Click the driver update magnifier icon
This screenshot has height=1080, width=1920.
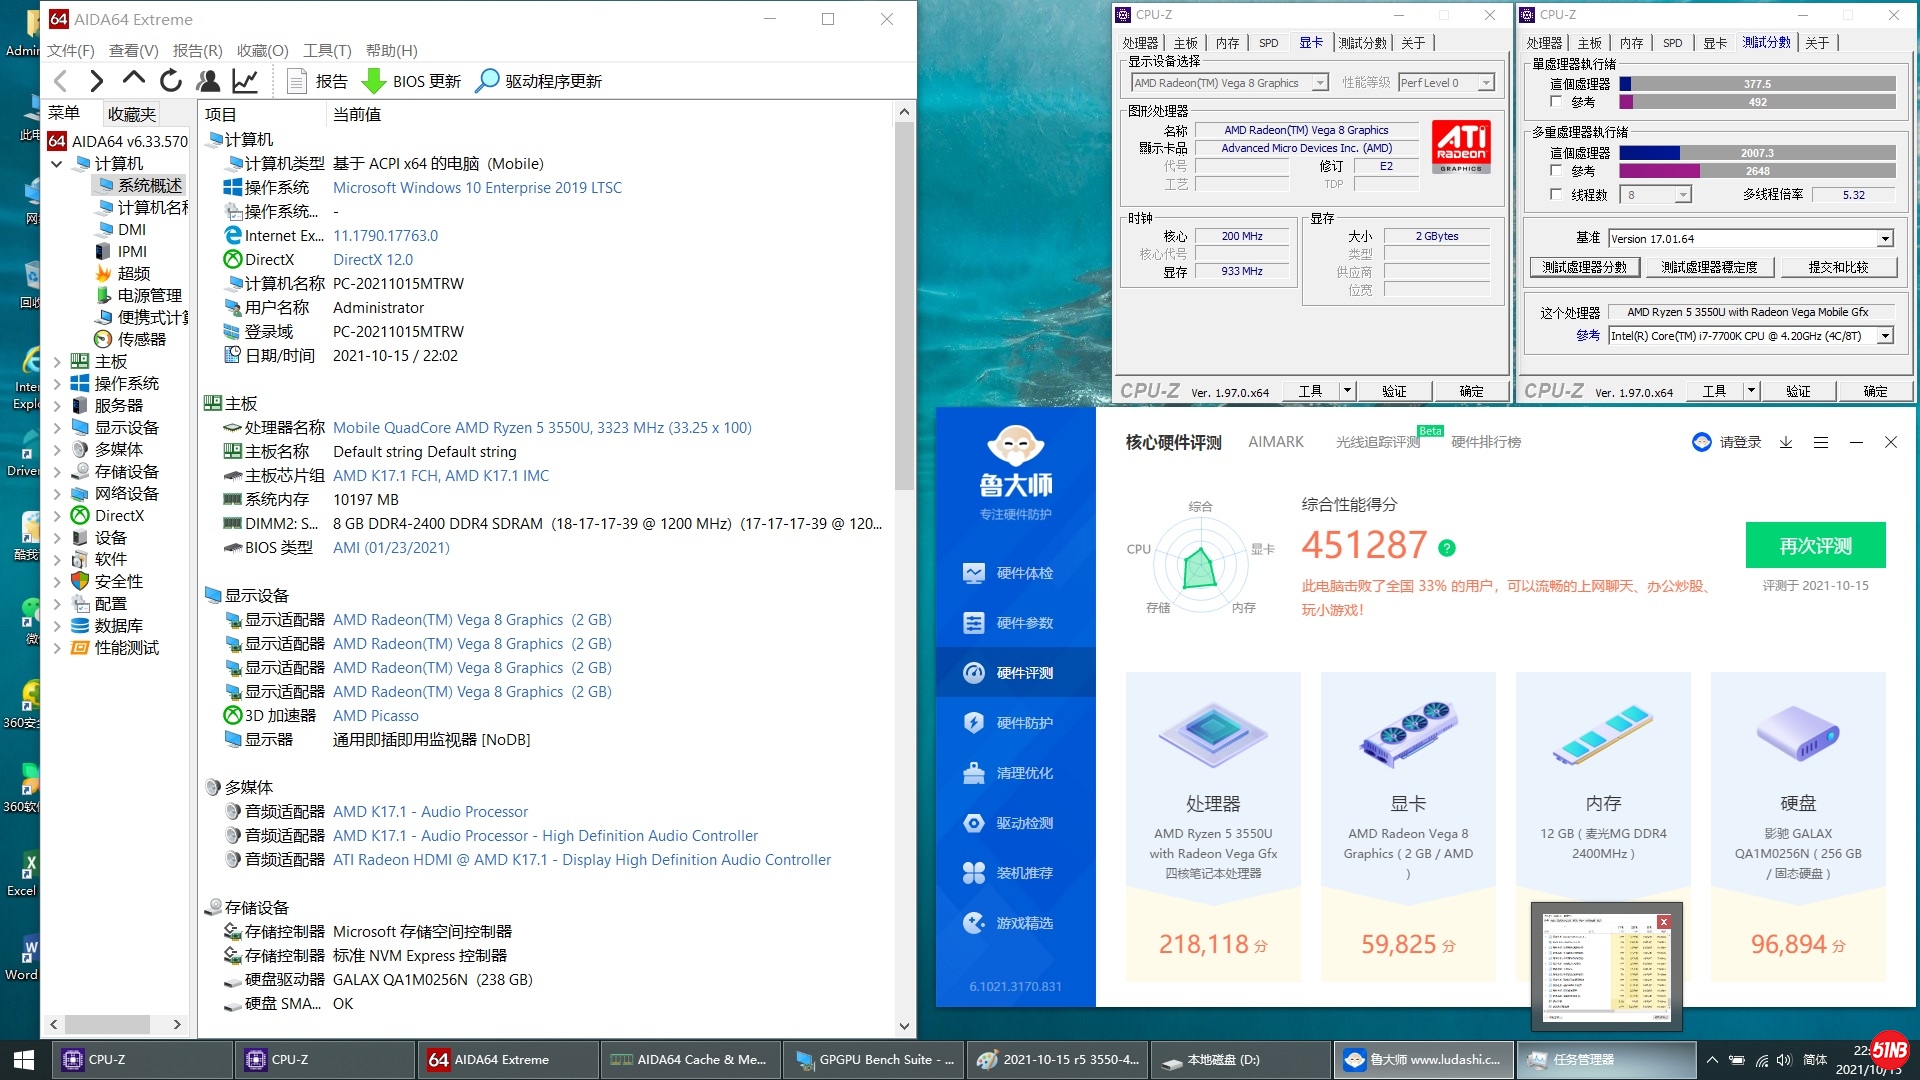point(487,81)
